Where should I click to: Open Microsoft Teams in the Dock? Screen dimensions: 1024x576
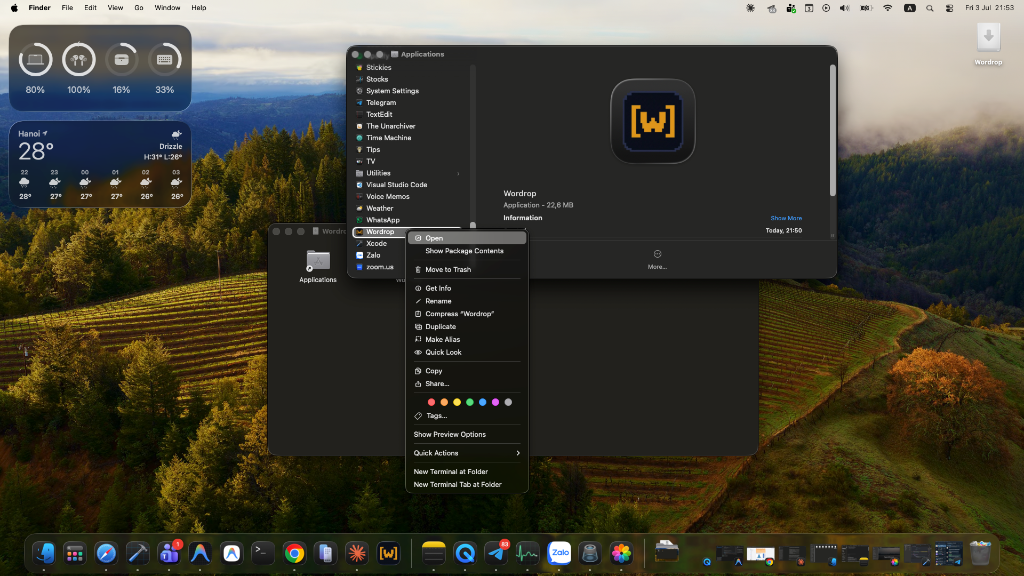coord(169,553)
